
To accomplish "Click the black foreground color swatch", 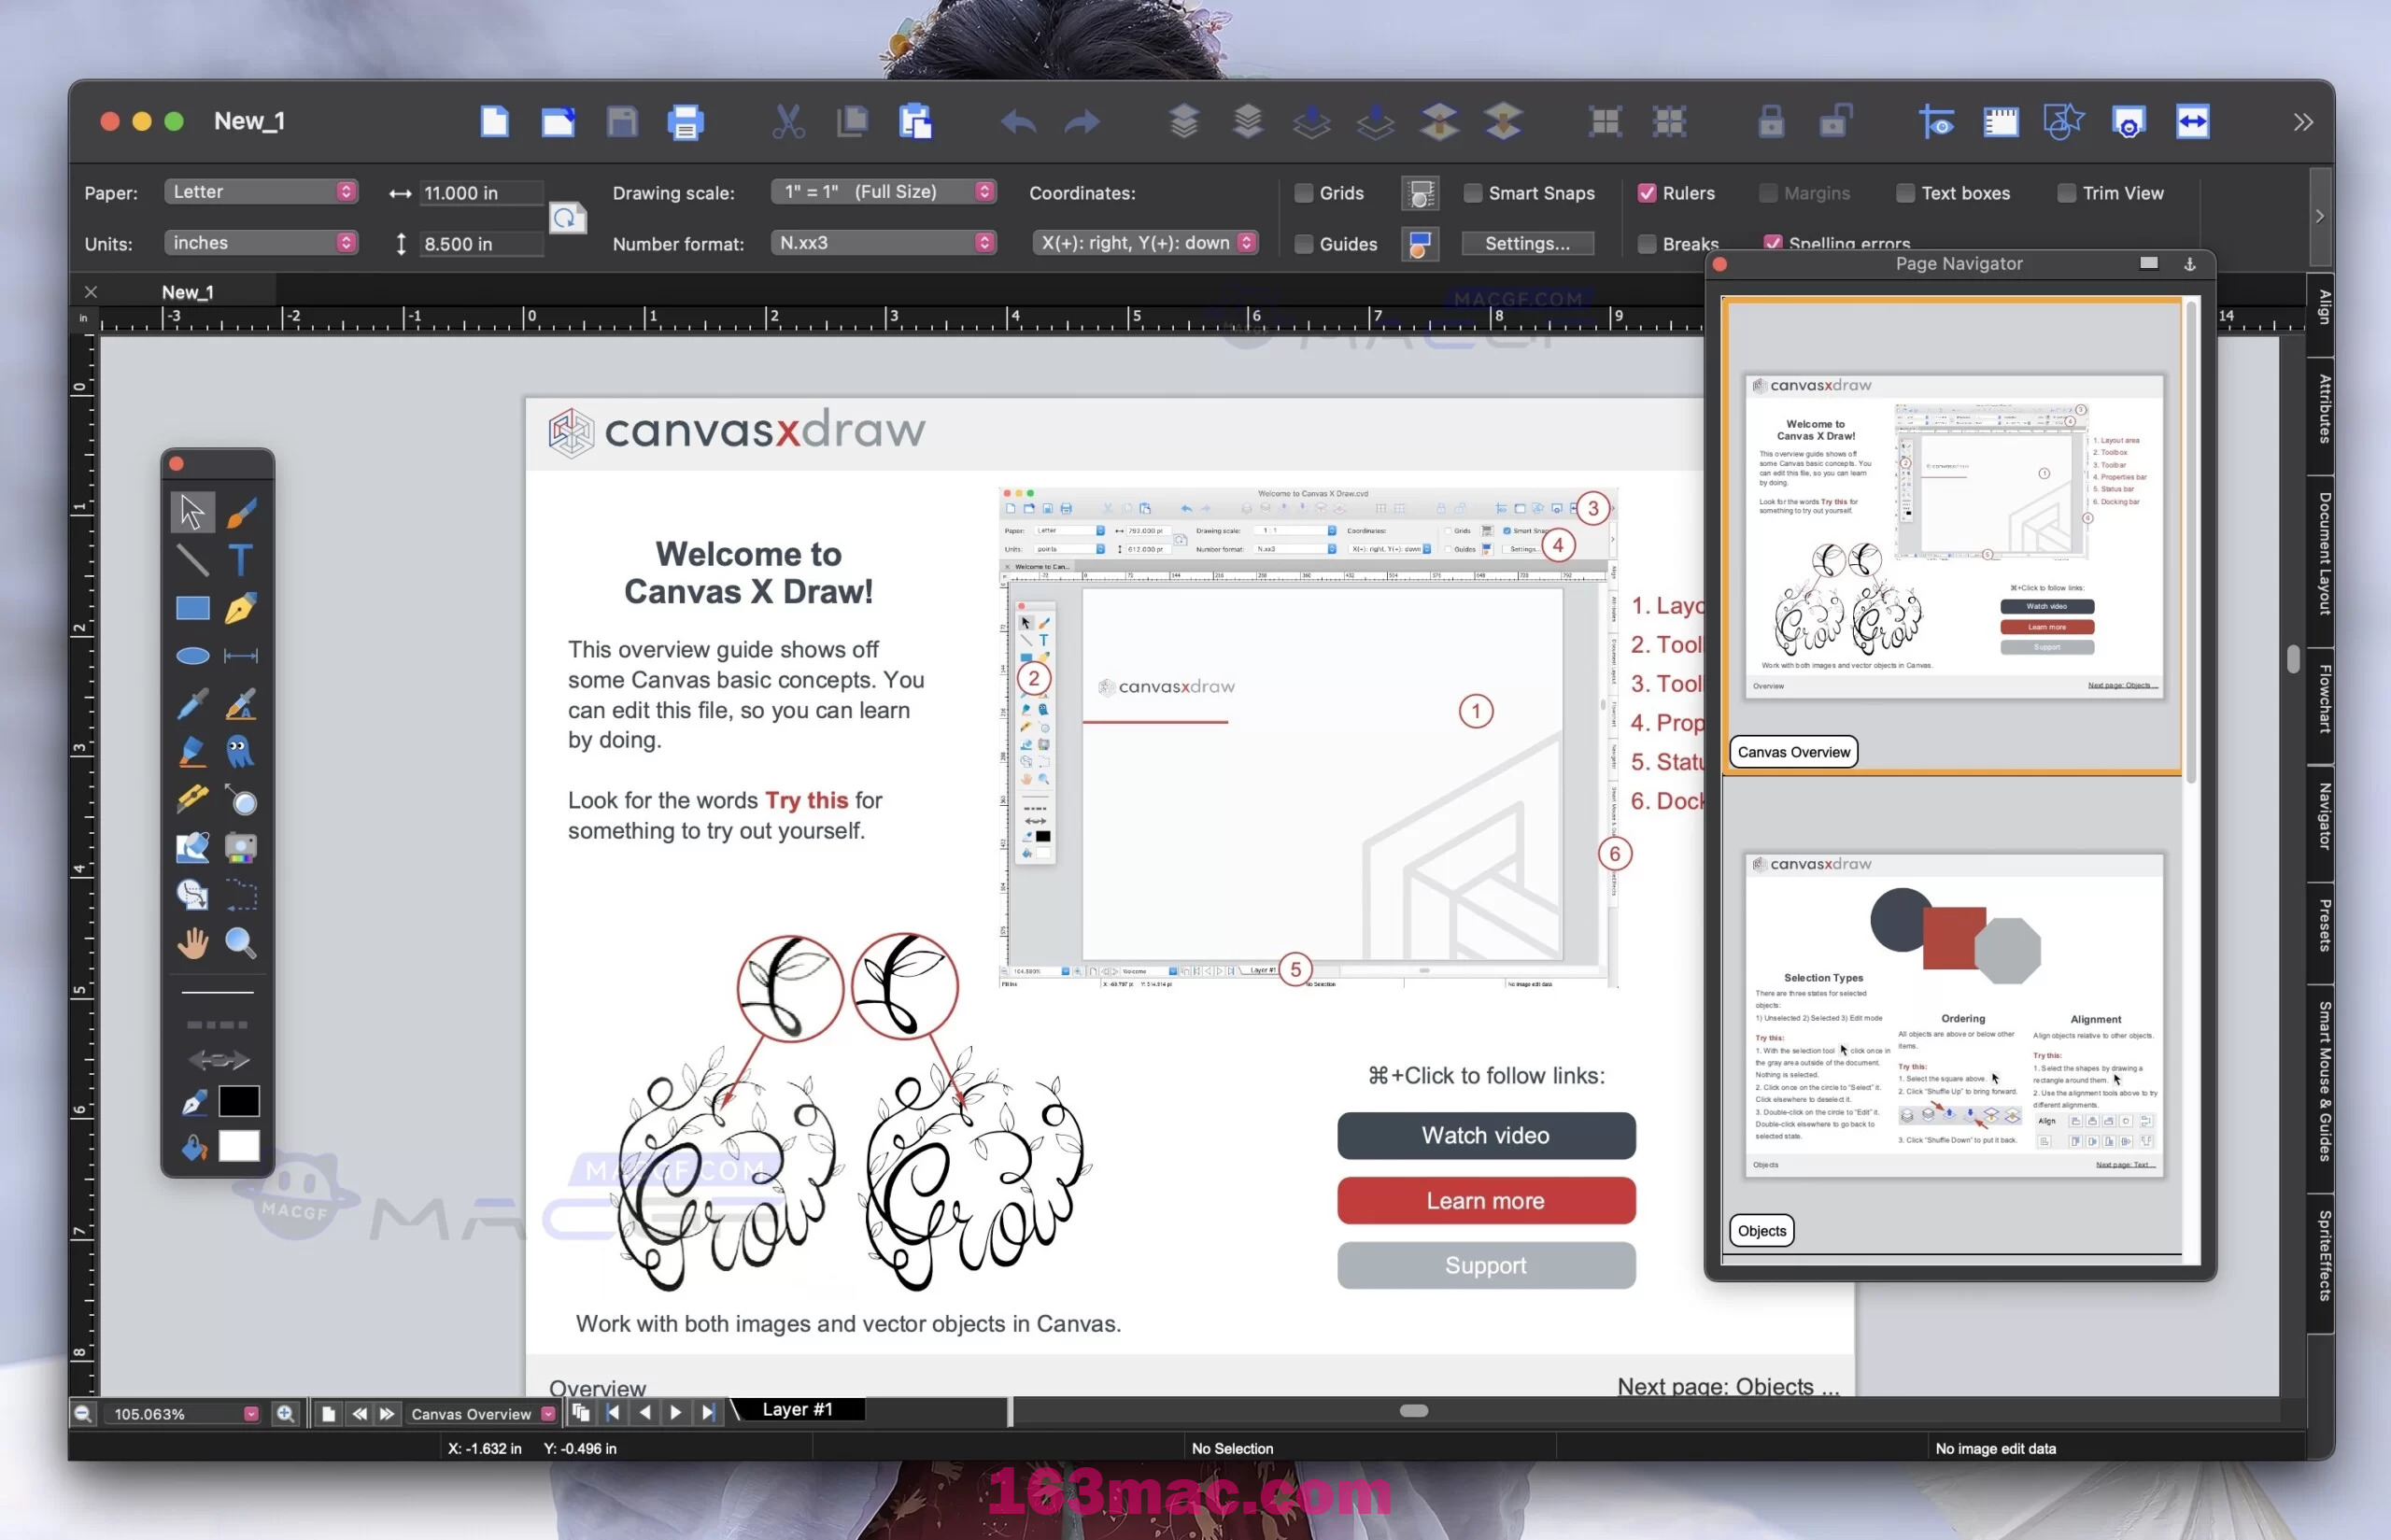I will click(239, 1101).
